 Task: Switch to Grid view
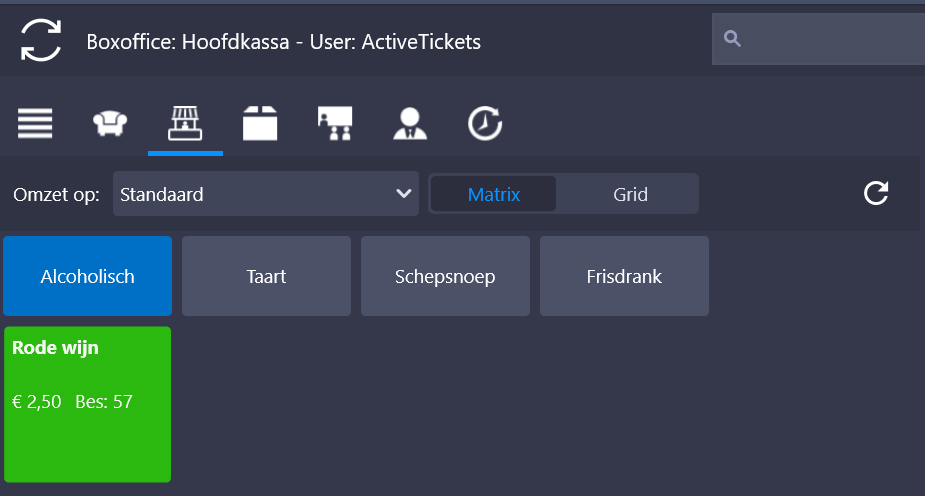pyautogui.click(x=630, y=194)
